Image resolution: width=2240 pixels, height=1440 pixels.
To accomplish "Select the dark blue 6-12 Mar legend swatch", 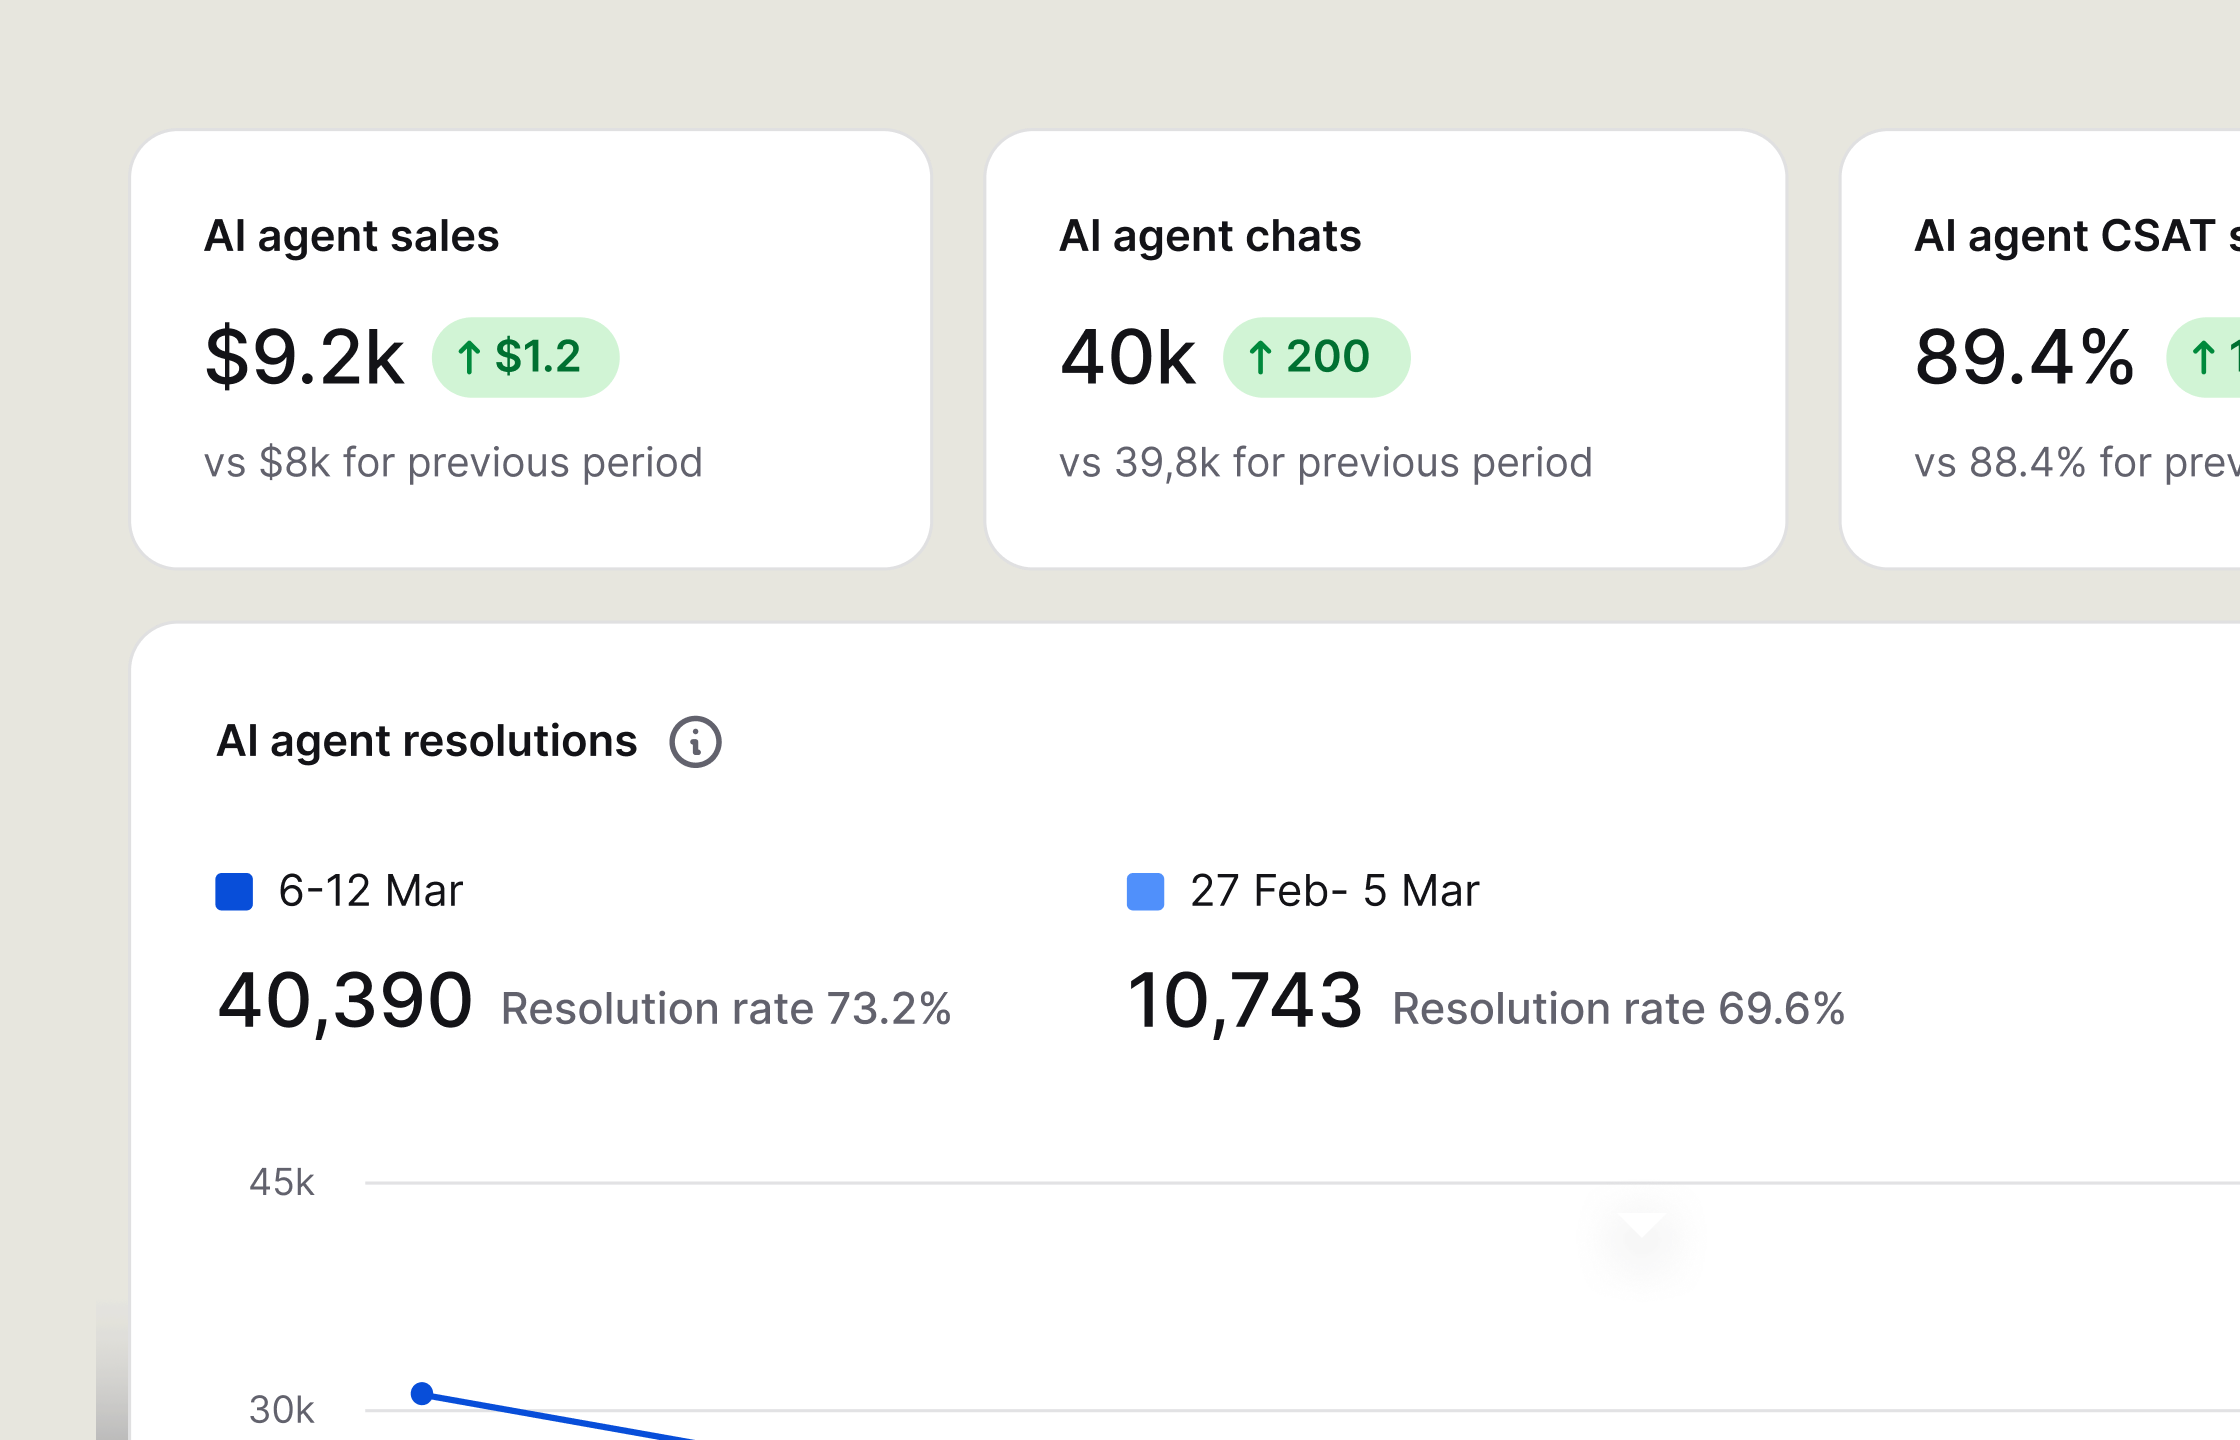I will [x=234, y=891].
